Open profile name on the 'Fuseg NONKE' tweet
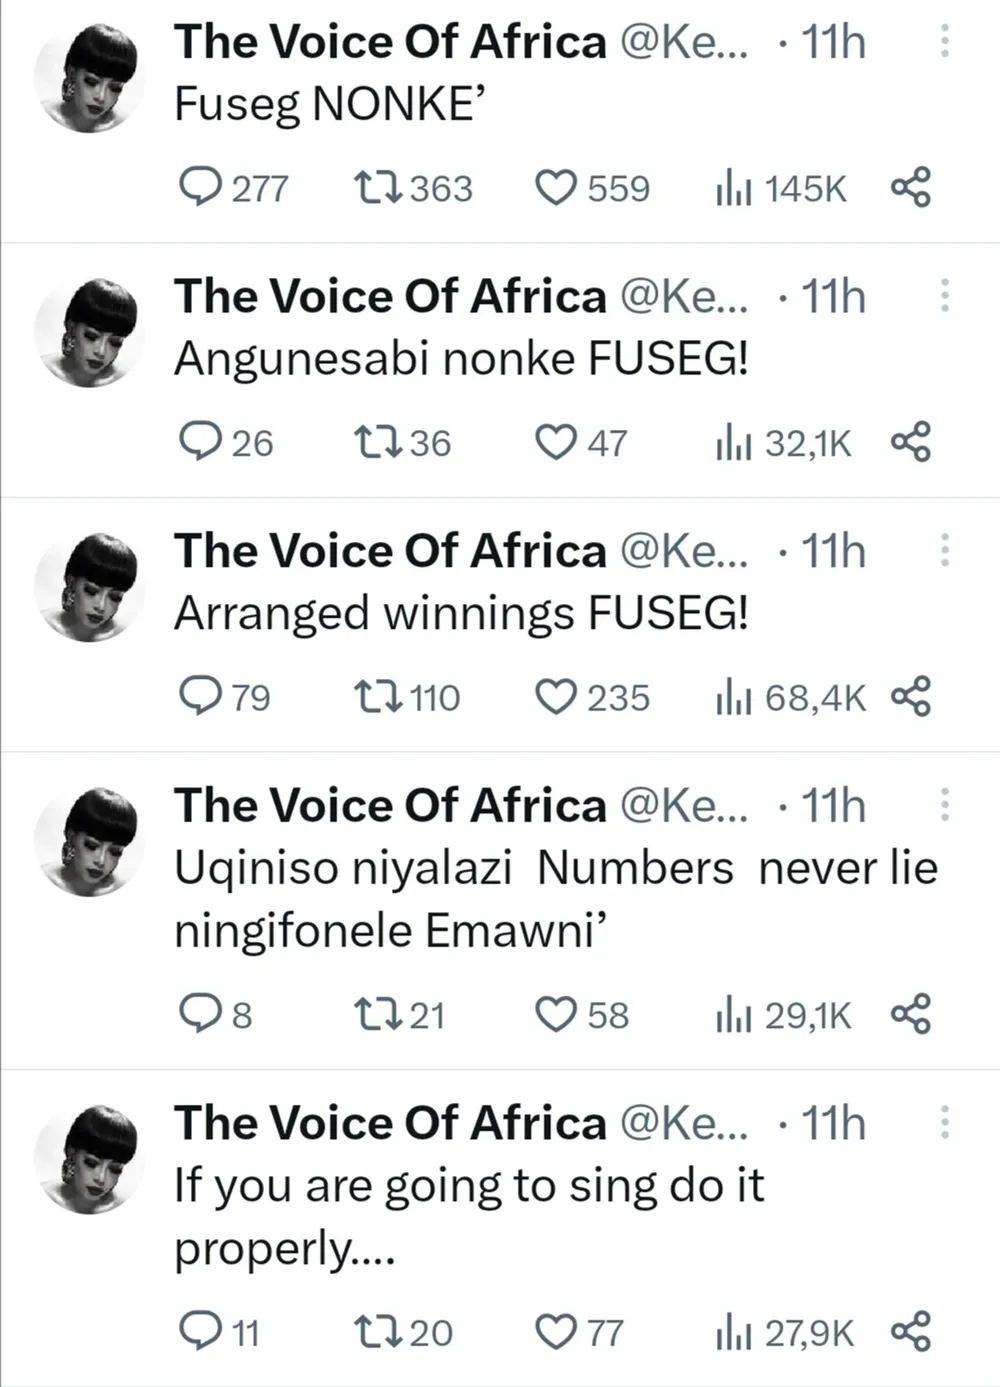Screen dimensions: 1000x1387 click(x=390, y=42)
